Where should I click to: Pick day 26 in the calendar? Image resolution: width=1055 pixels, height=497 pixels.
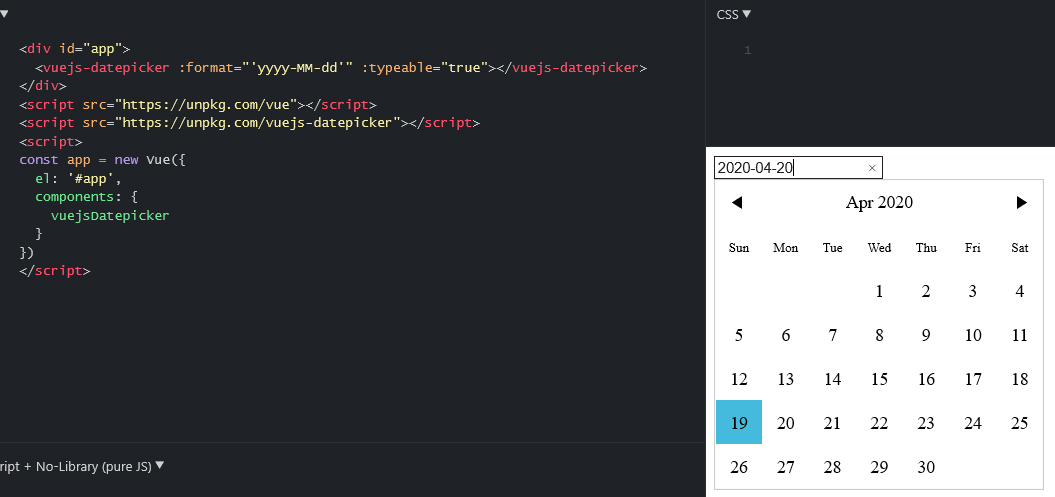[739, 466]
